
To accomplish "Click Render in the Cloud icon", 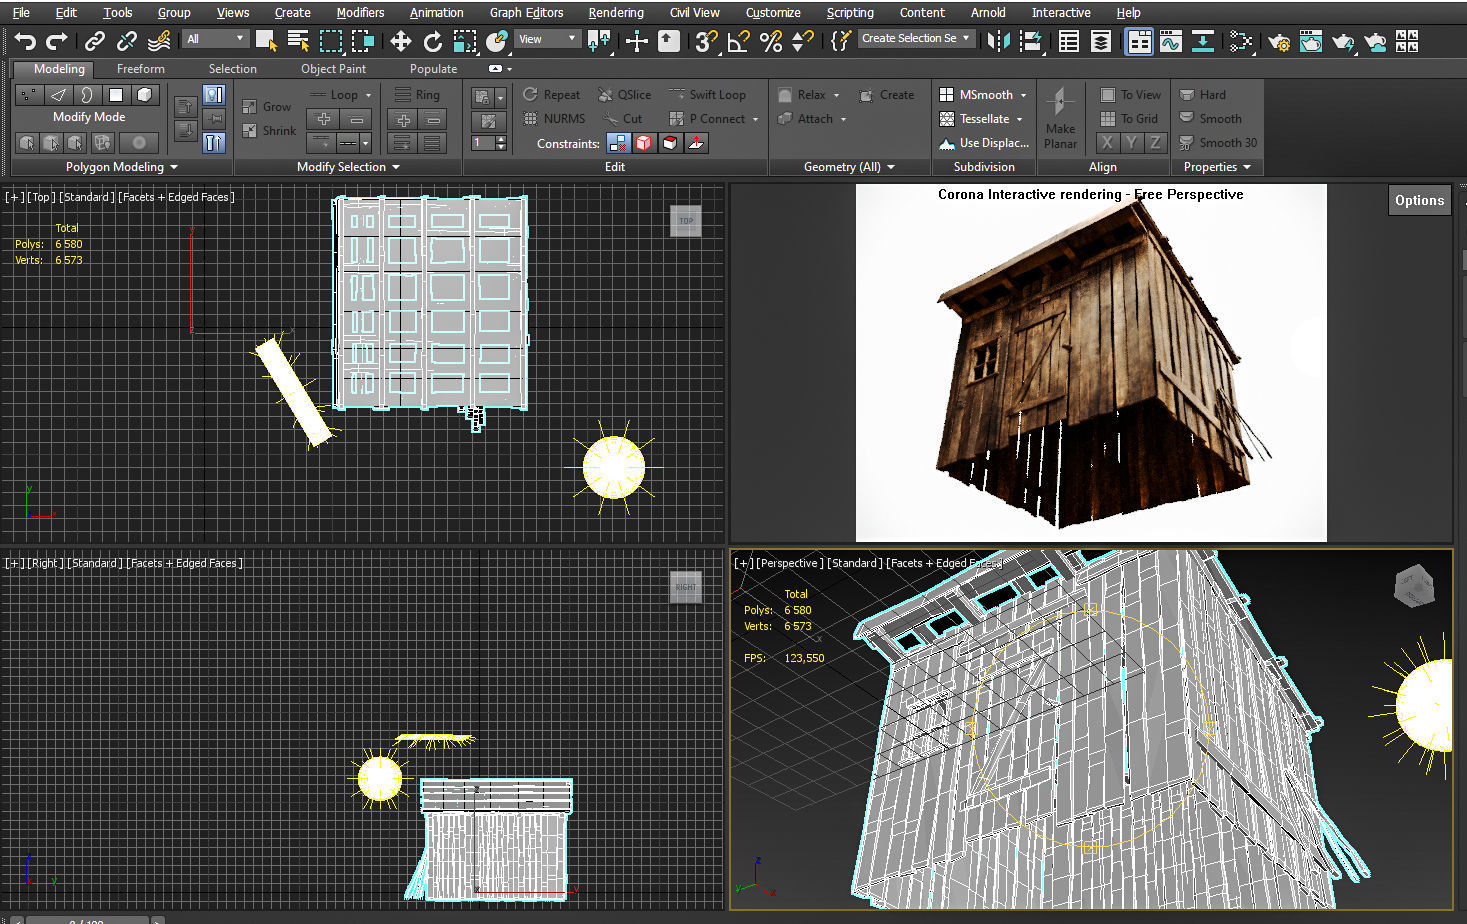I will tap(1375, 41).
